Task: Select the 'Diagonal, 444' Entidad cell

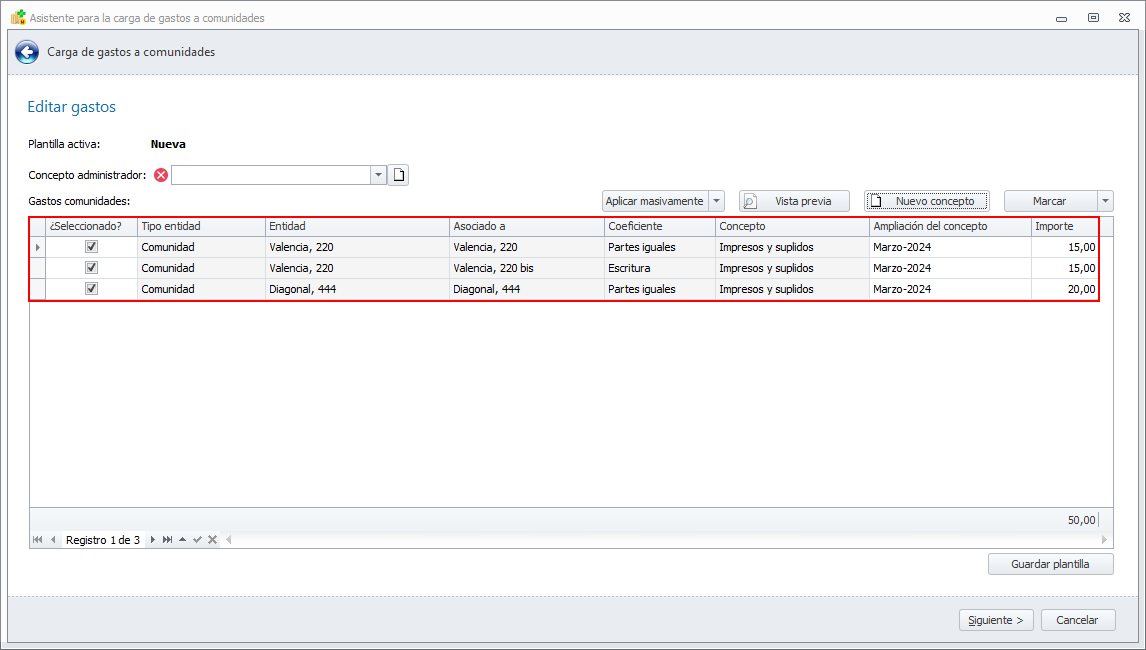Action: (x=357, y=289)
